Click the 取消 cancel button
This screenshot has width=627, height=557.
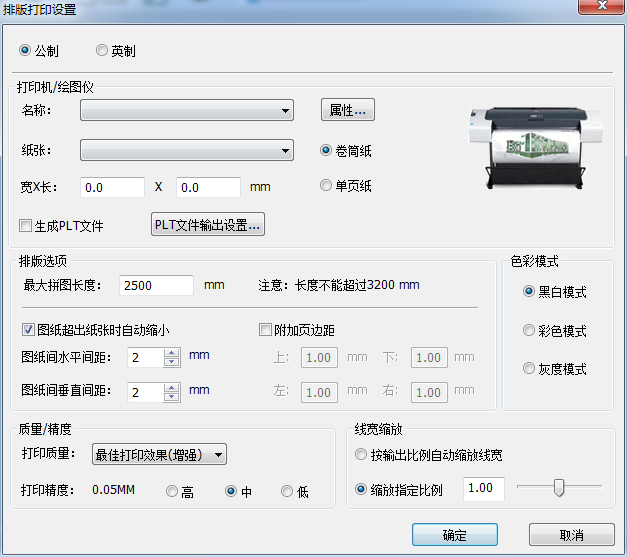pyautogui.click(x=572, y=535)
